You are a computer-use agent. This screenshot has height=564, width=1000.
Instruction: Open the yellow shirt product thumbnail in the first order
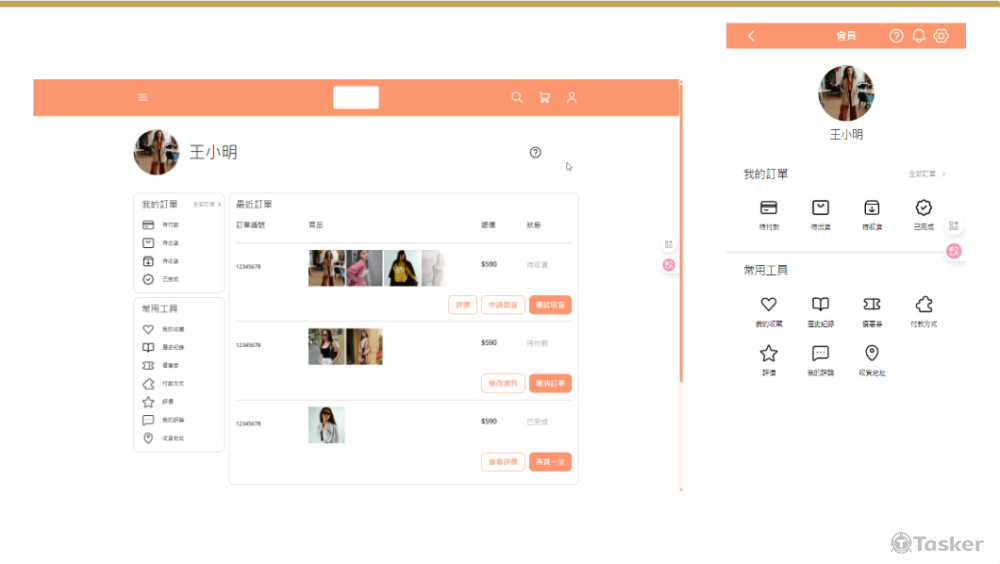coord(401,268)
